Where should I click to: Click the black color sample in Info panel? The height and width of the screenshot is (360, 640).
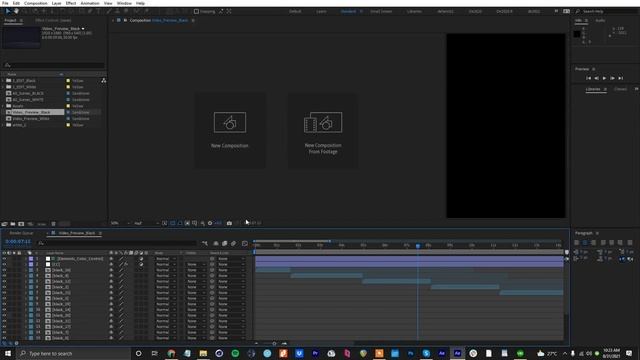[577, 34]
